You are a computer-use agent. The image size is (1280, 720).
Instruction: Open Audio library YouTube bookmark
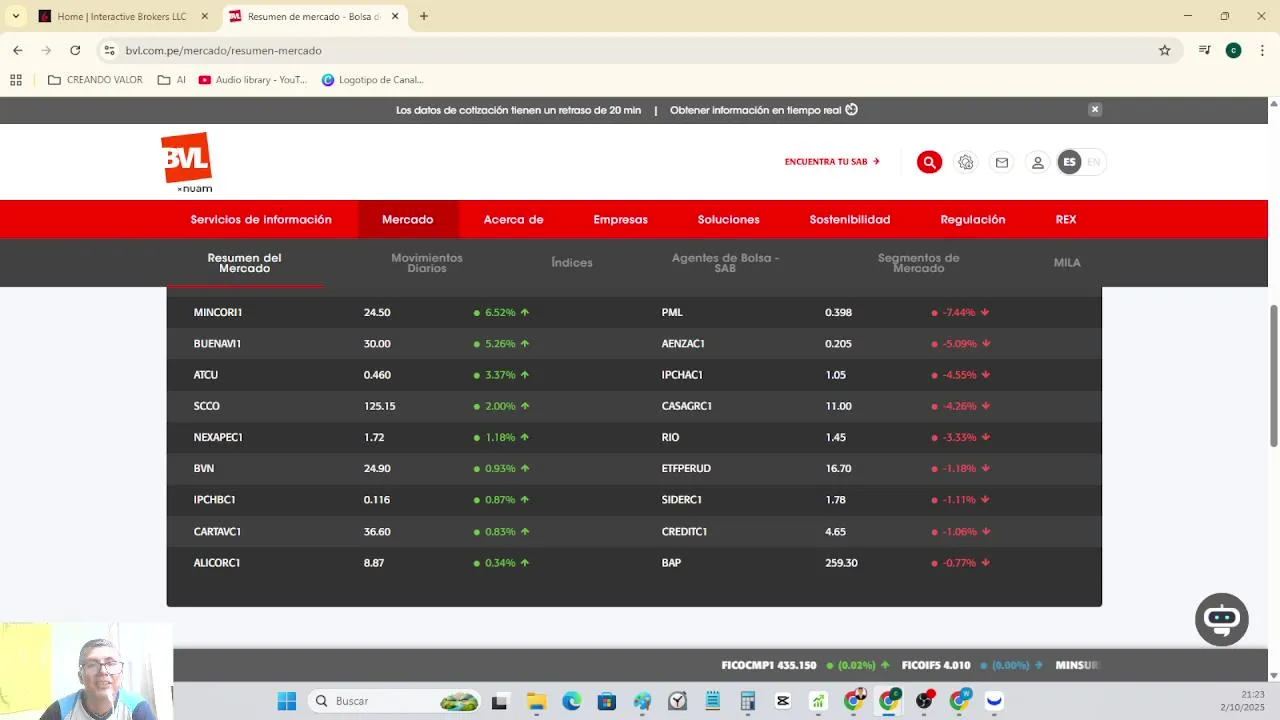253,80
